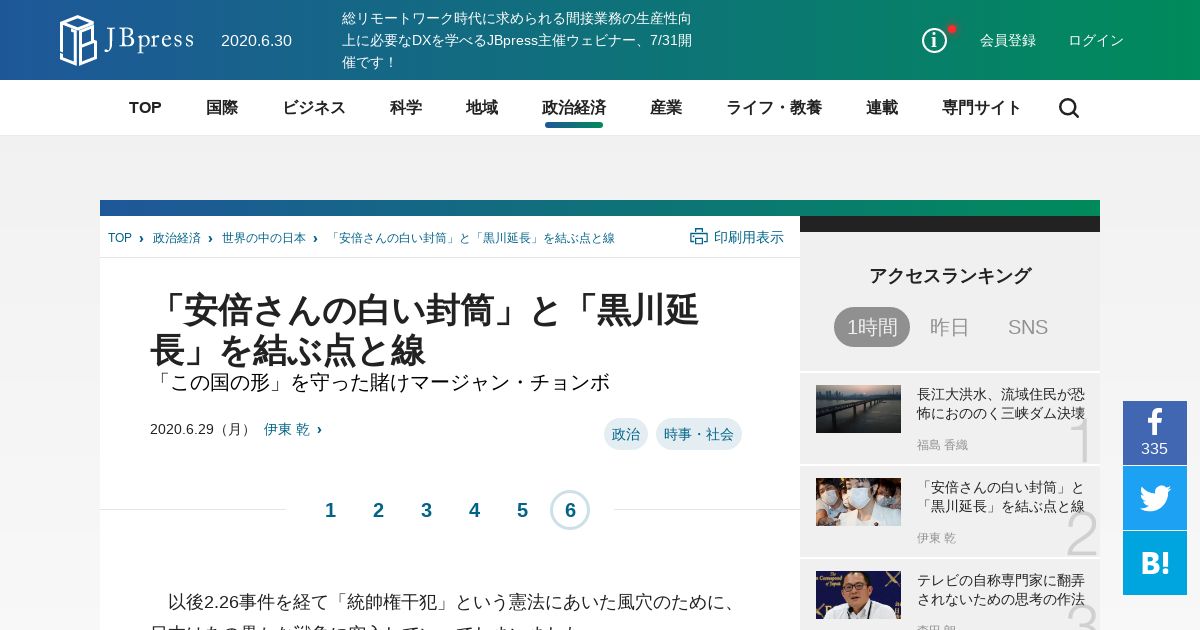Open 政治経済 navigation item
Image resolution: width=1200 pixels, height=630 pixels.
pos(574,108)
